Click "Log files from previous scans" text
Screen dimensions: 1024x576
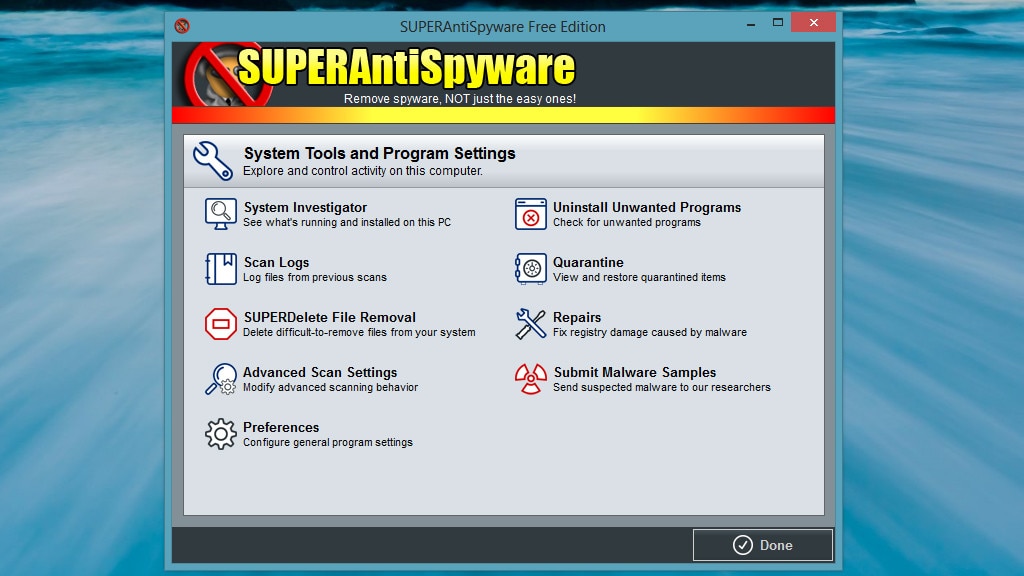pyautogui.click(x=315, y=277)
